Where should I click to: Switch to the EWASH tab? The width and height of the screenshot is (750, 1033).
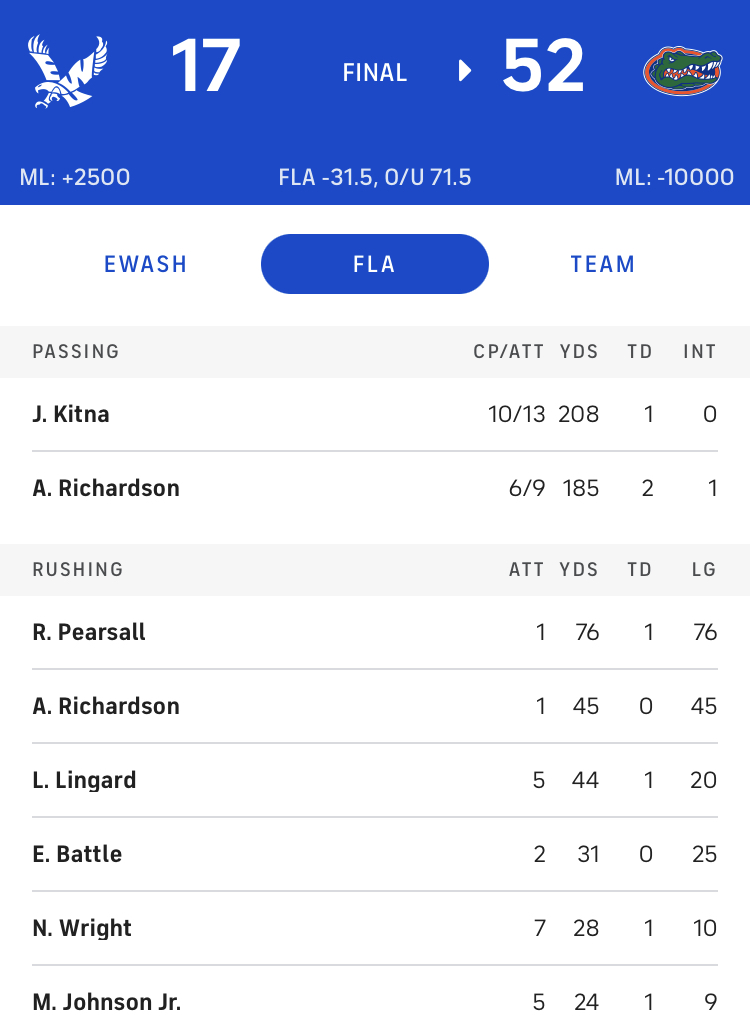coord(146,264)
